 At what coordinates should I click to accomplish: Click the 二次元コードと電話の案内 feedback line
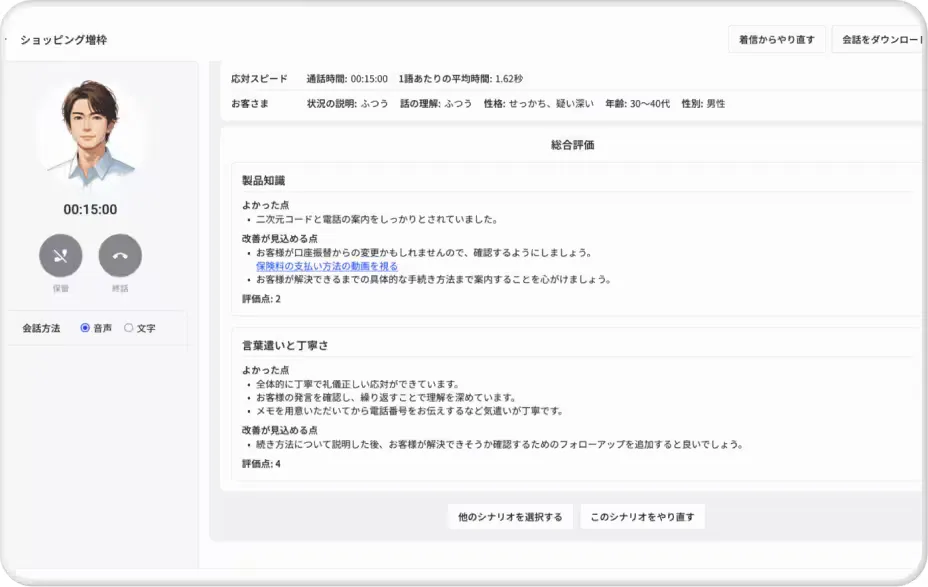[378, 220]
